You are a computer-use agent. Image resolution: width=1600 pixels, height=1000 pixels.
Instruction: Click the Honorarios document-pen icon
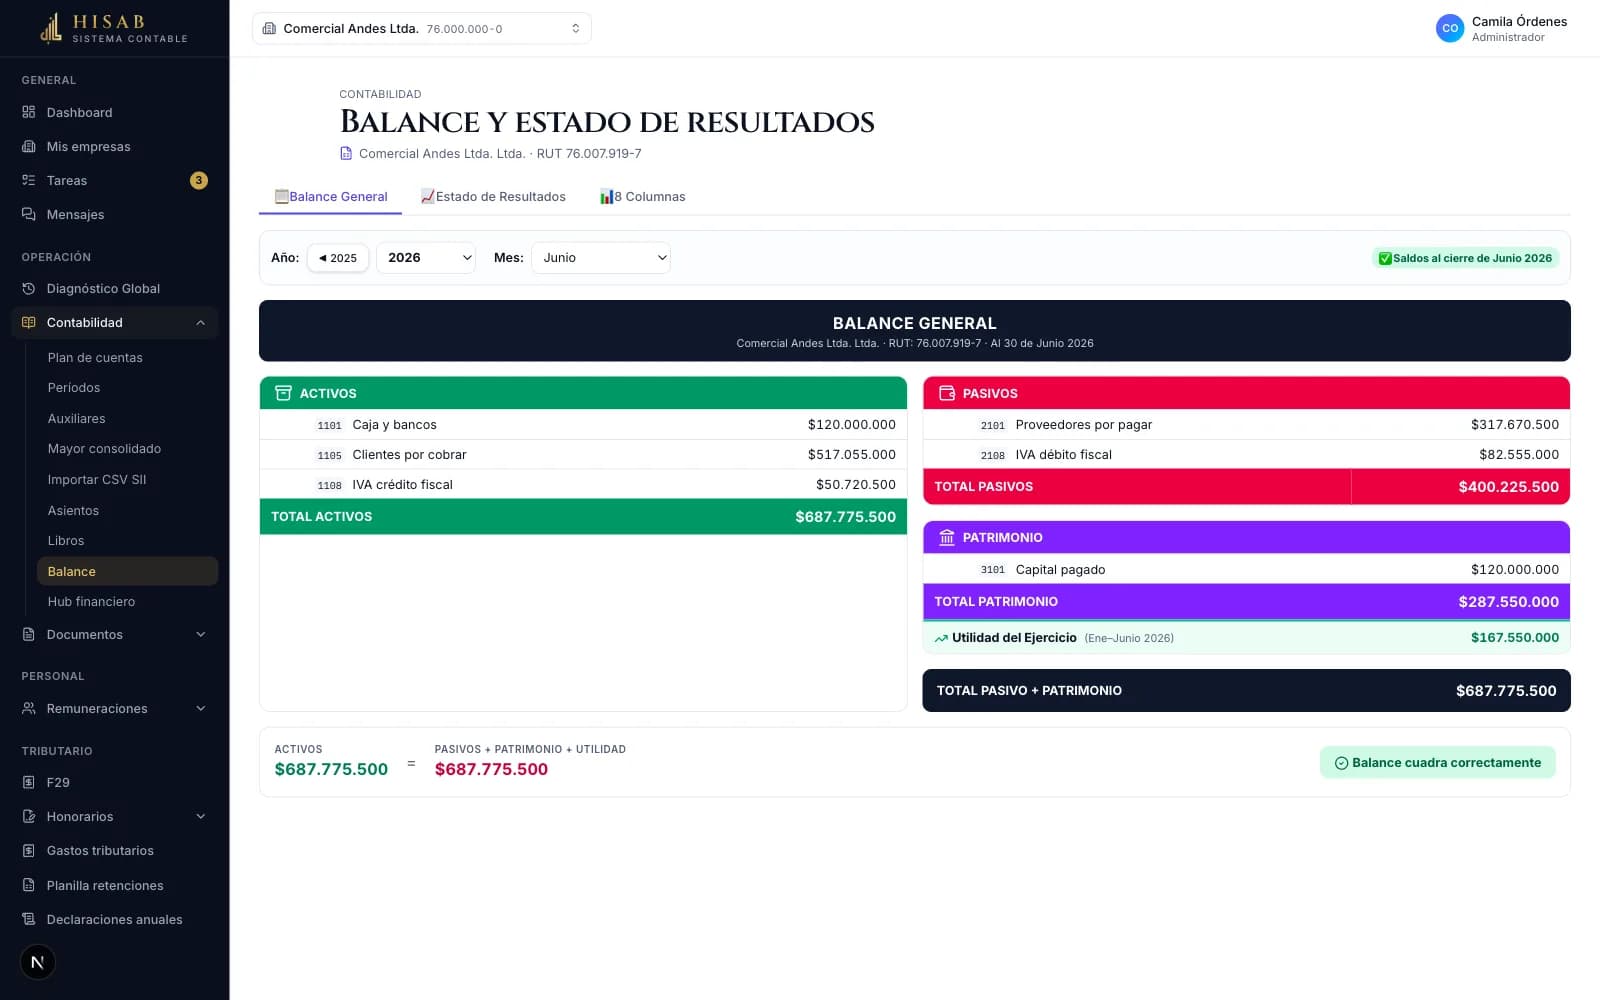[x=29, y=816]
